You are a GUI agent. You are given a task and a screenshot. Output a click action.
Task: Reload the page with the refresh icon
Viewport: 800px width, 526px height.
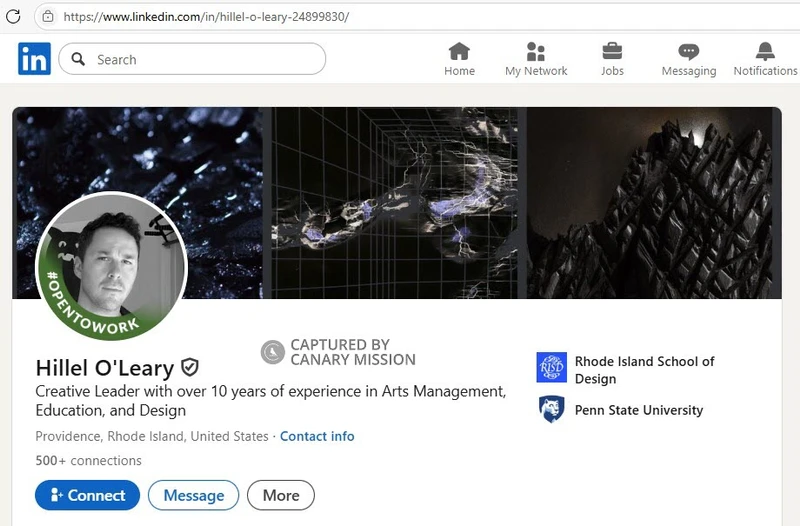(13, 16)
